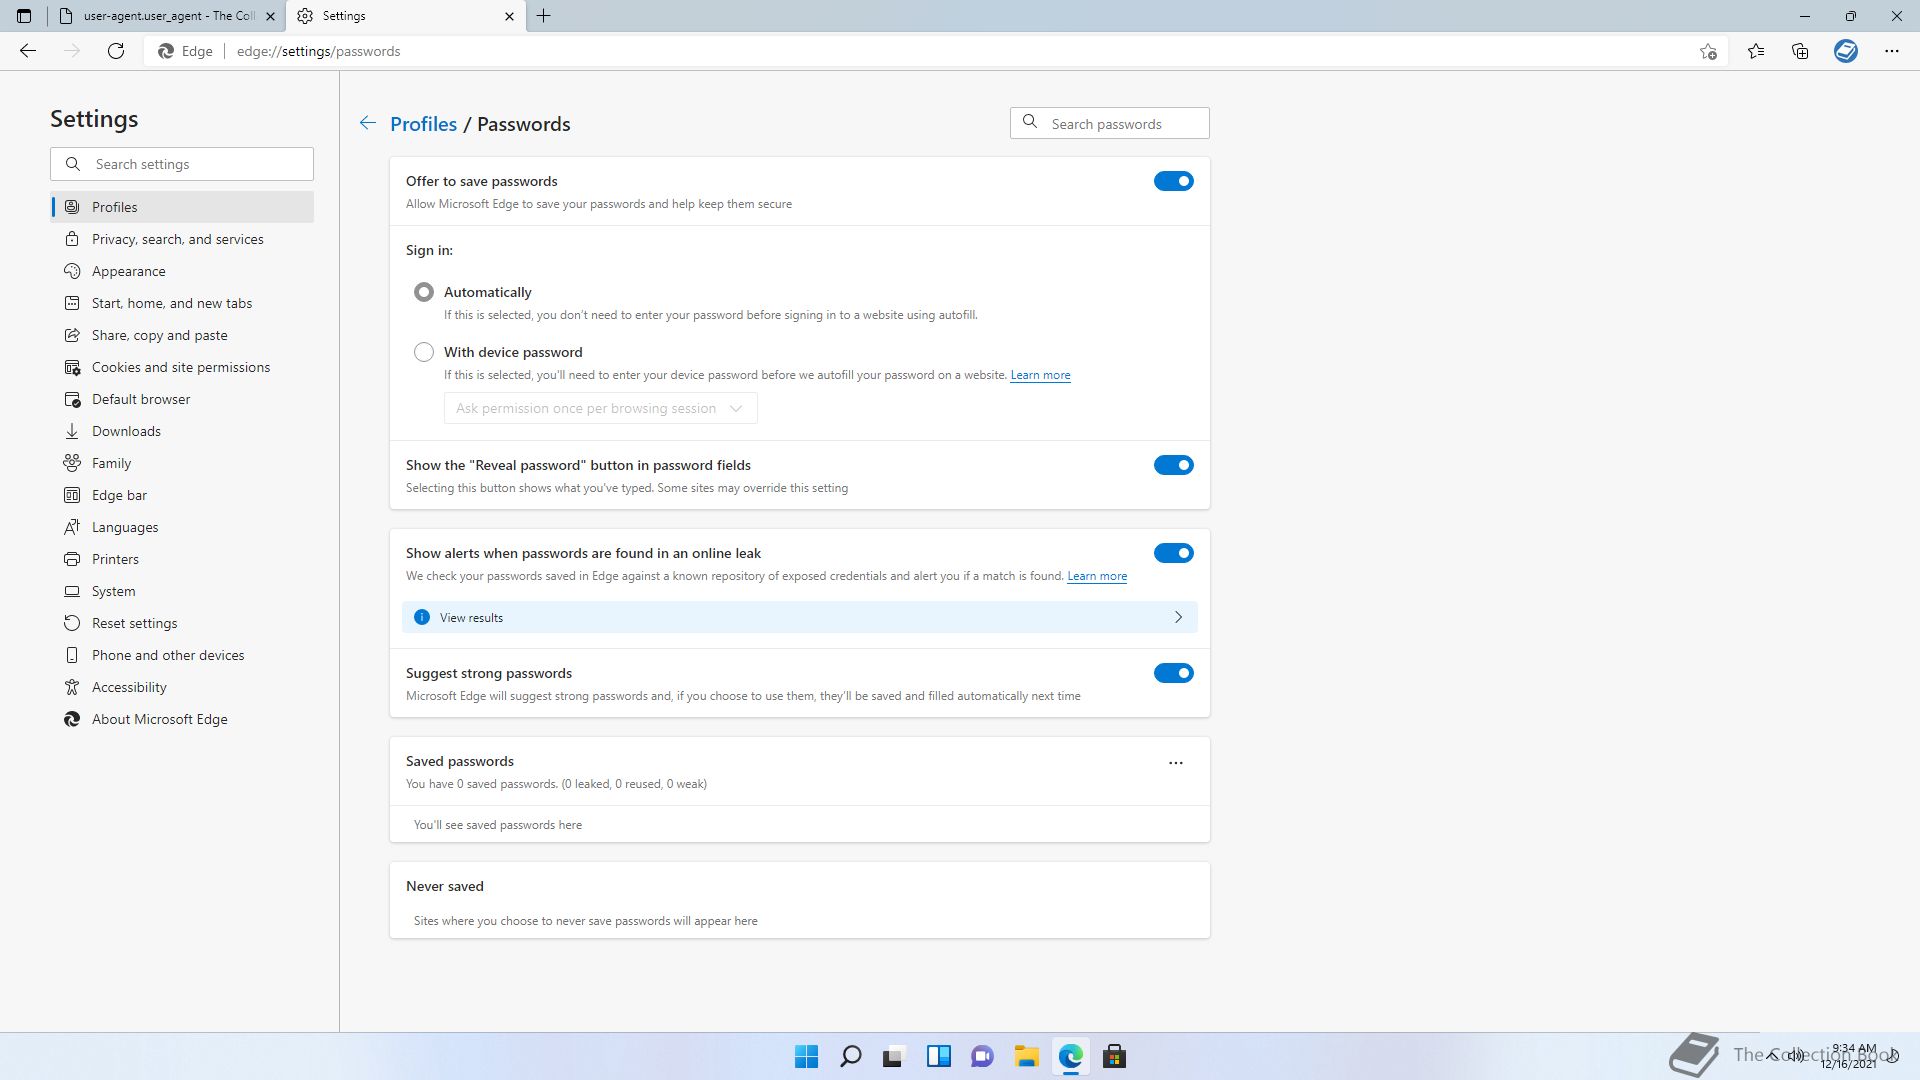1920x1080 pixels.
Task: Open Phone and other devices
Action: tap(182, 655)
